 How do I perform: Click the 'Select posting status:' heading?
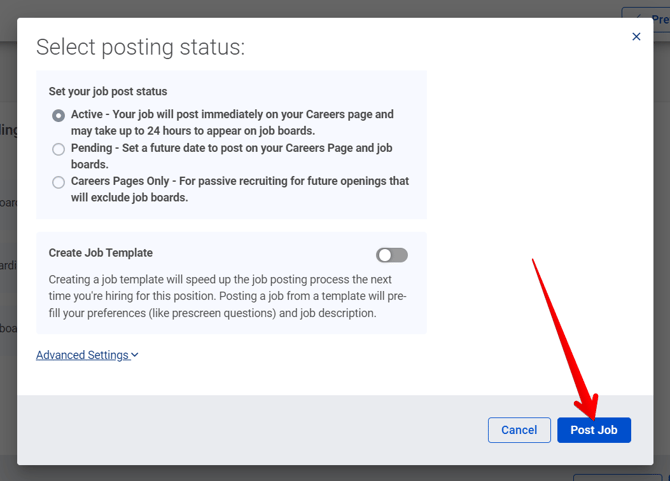[140, 47]
